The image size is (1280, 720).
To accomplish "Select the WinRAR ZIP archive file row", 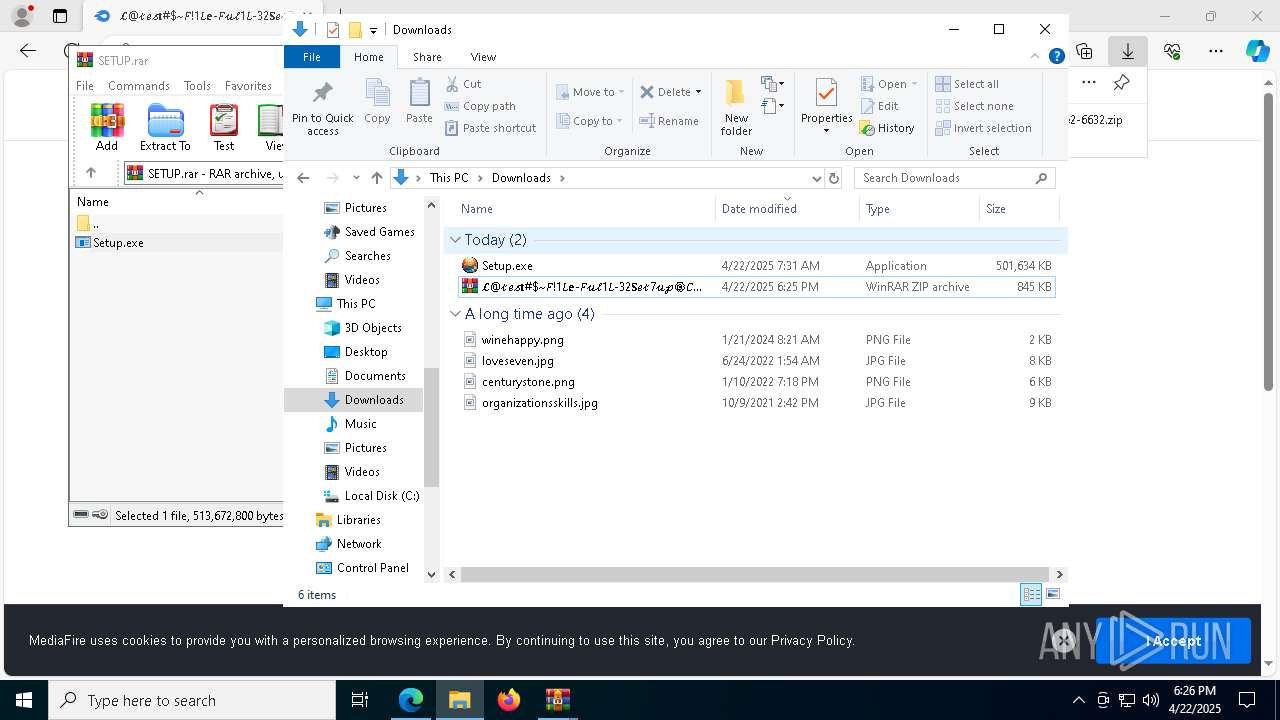I will tap(756, 287).
